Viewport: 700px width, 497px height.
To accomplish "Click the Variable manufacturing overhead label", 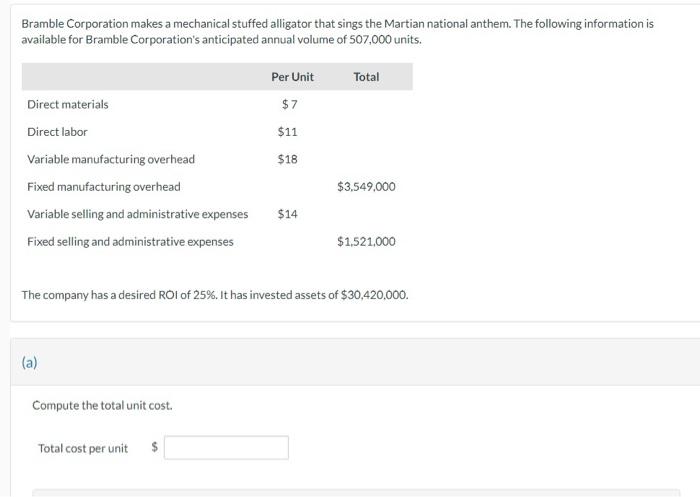I will pos(111,159).
